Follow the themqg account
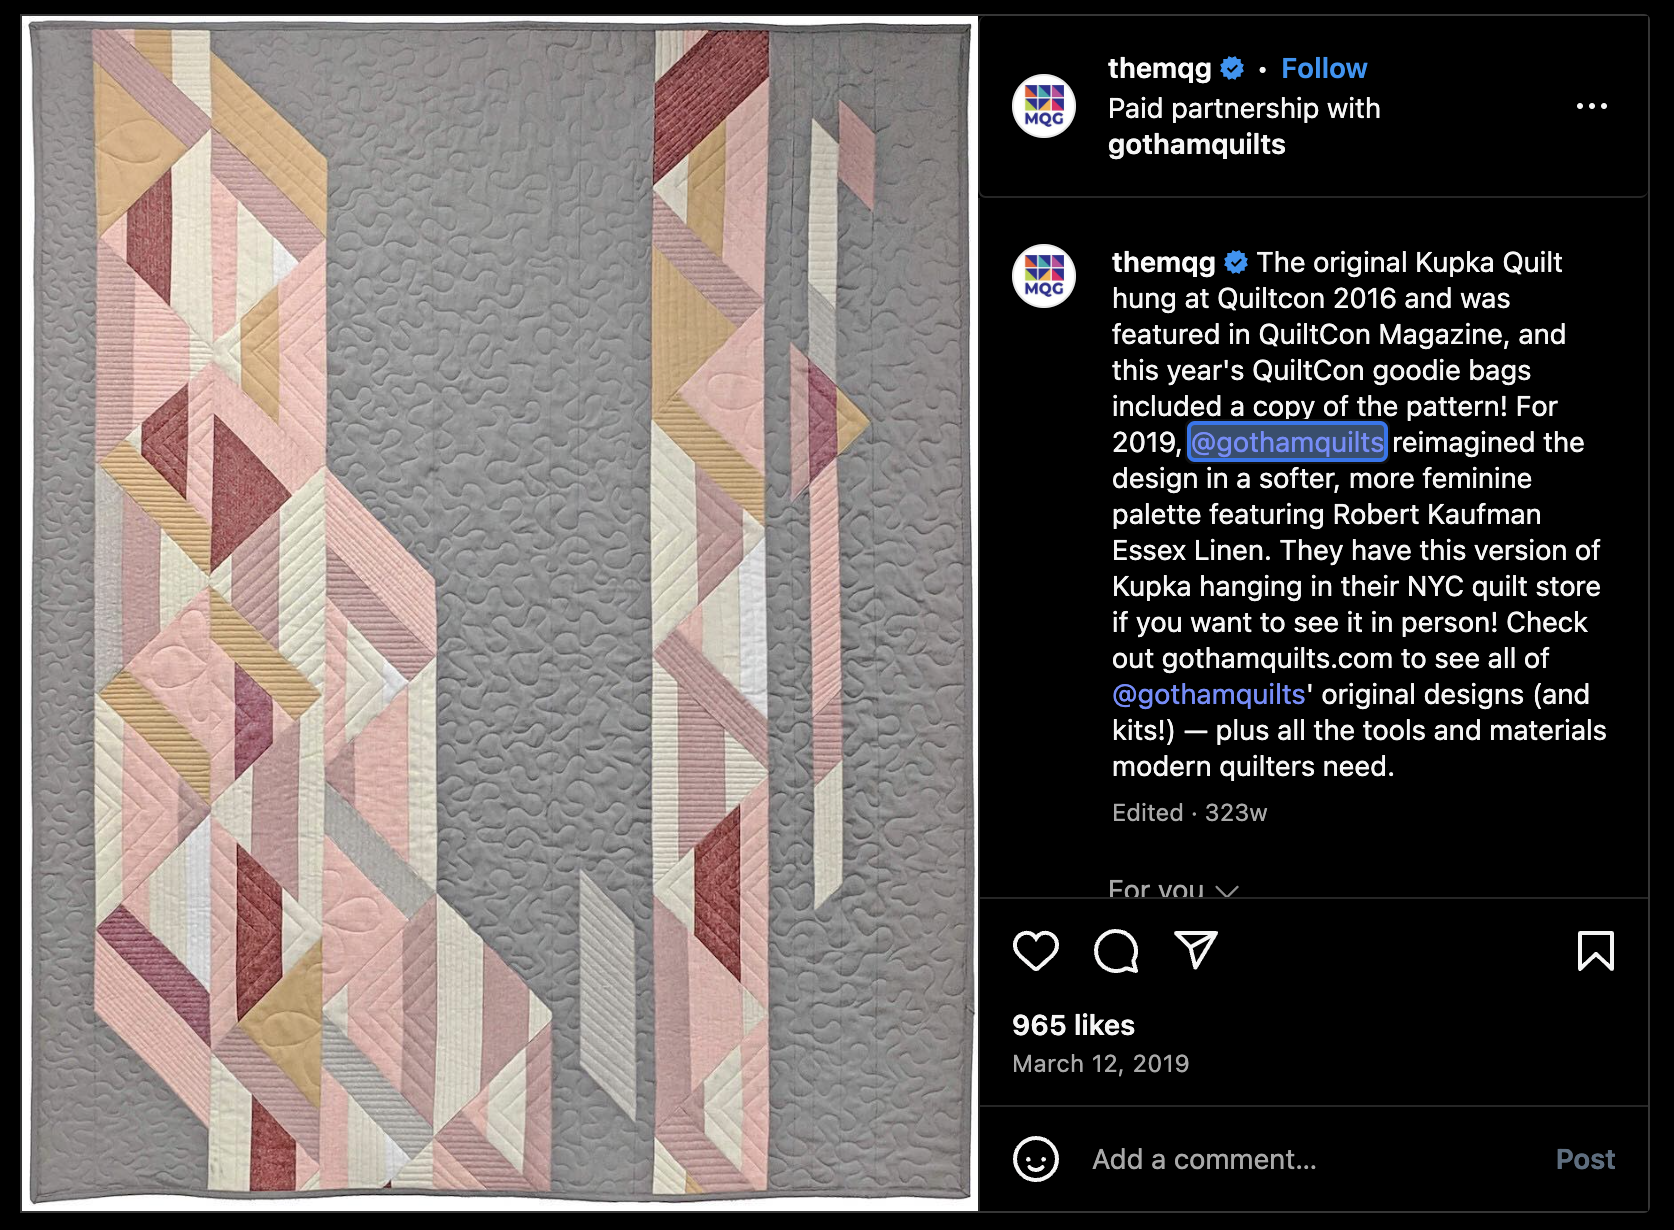Screen dimensions: 1674x1230 (x=1324, y=68)
